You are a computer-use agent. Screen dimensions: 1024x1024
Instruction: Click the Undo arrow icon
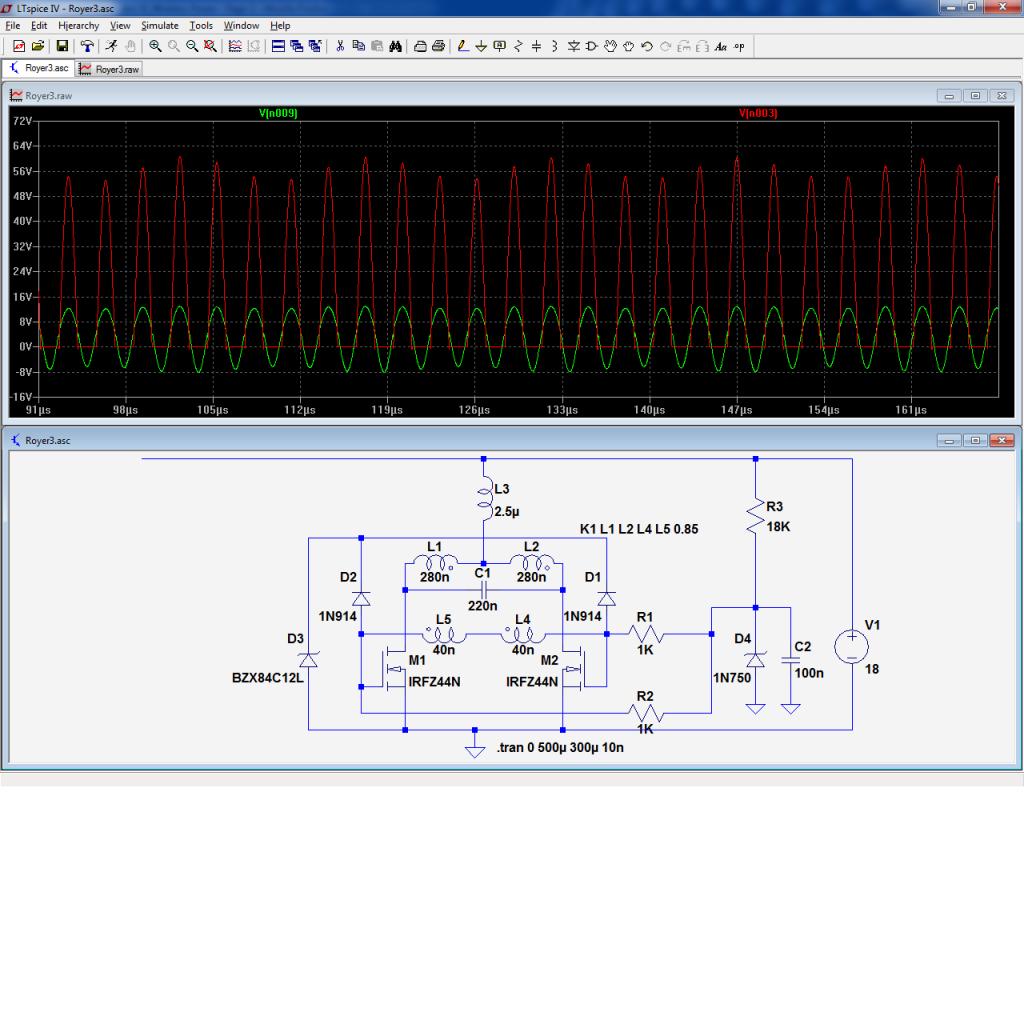point(647,46)
